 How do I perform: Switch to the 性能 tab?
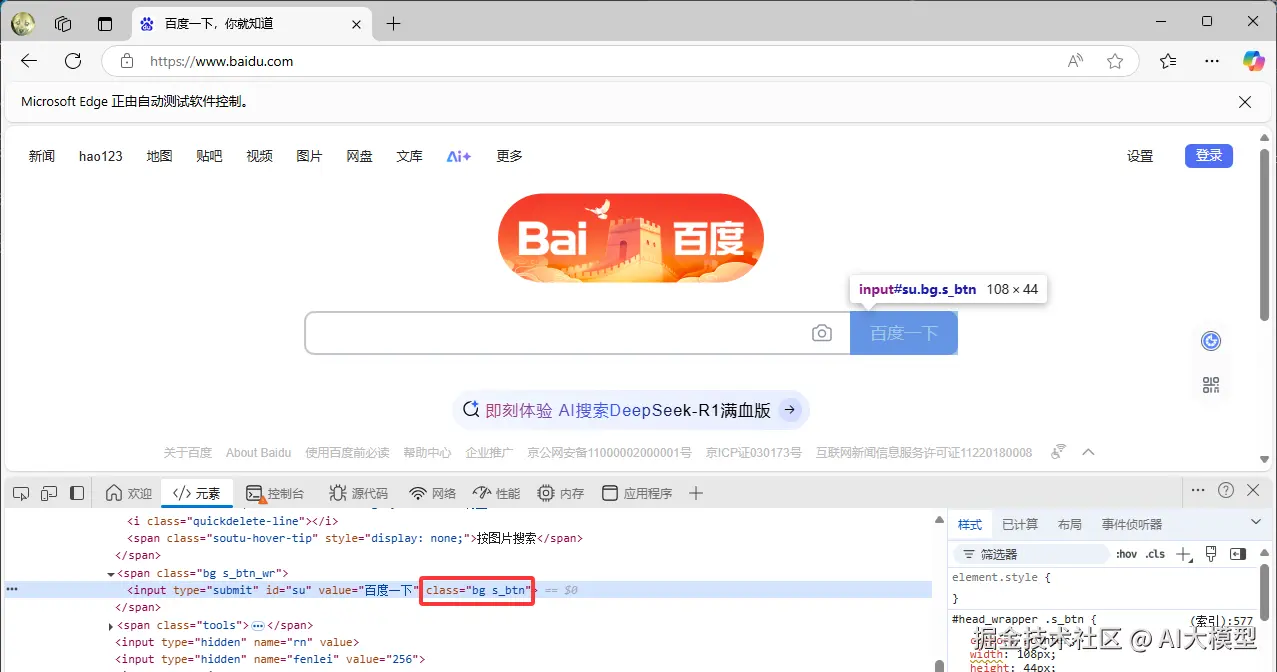[x=497, y=493]
